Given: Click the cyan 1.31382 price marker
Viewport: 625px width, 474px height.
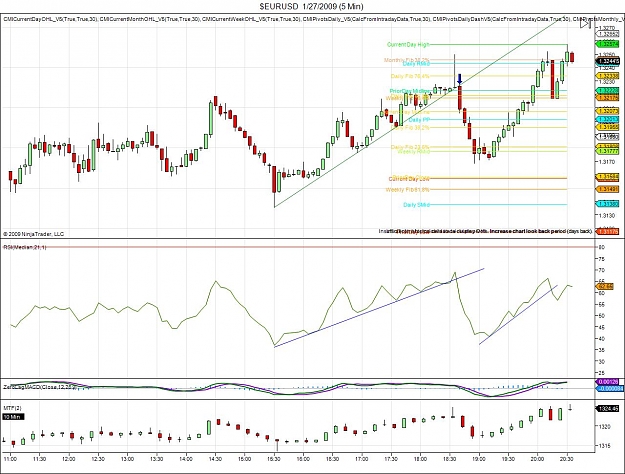Looking at the screenshot, I should point(607,204).
